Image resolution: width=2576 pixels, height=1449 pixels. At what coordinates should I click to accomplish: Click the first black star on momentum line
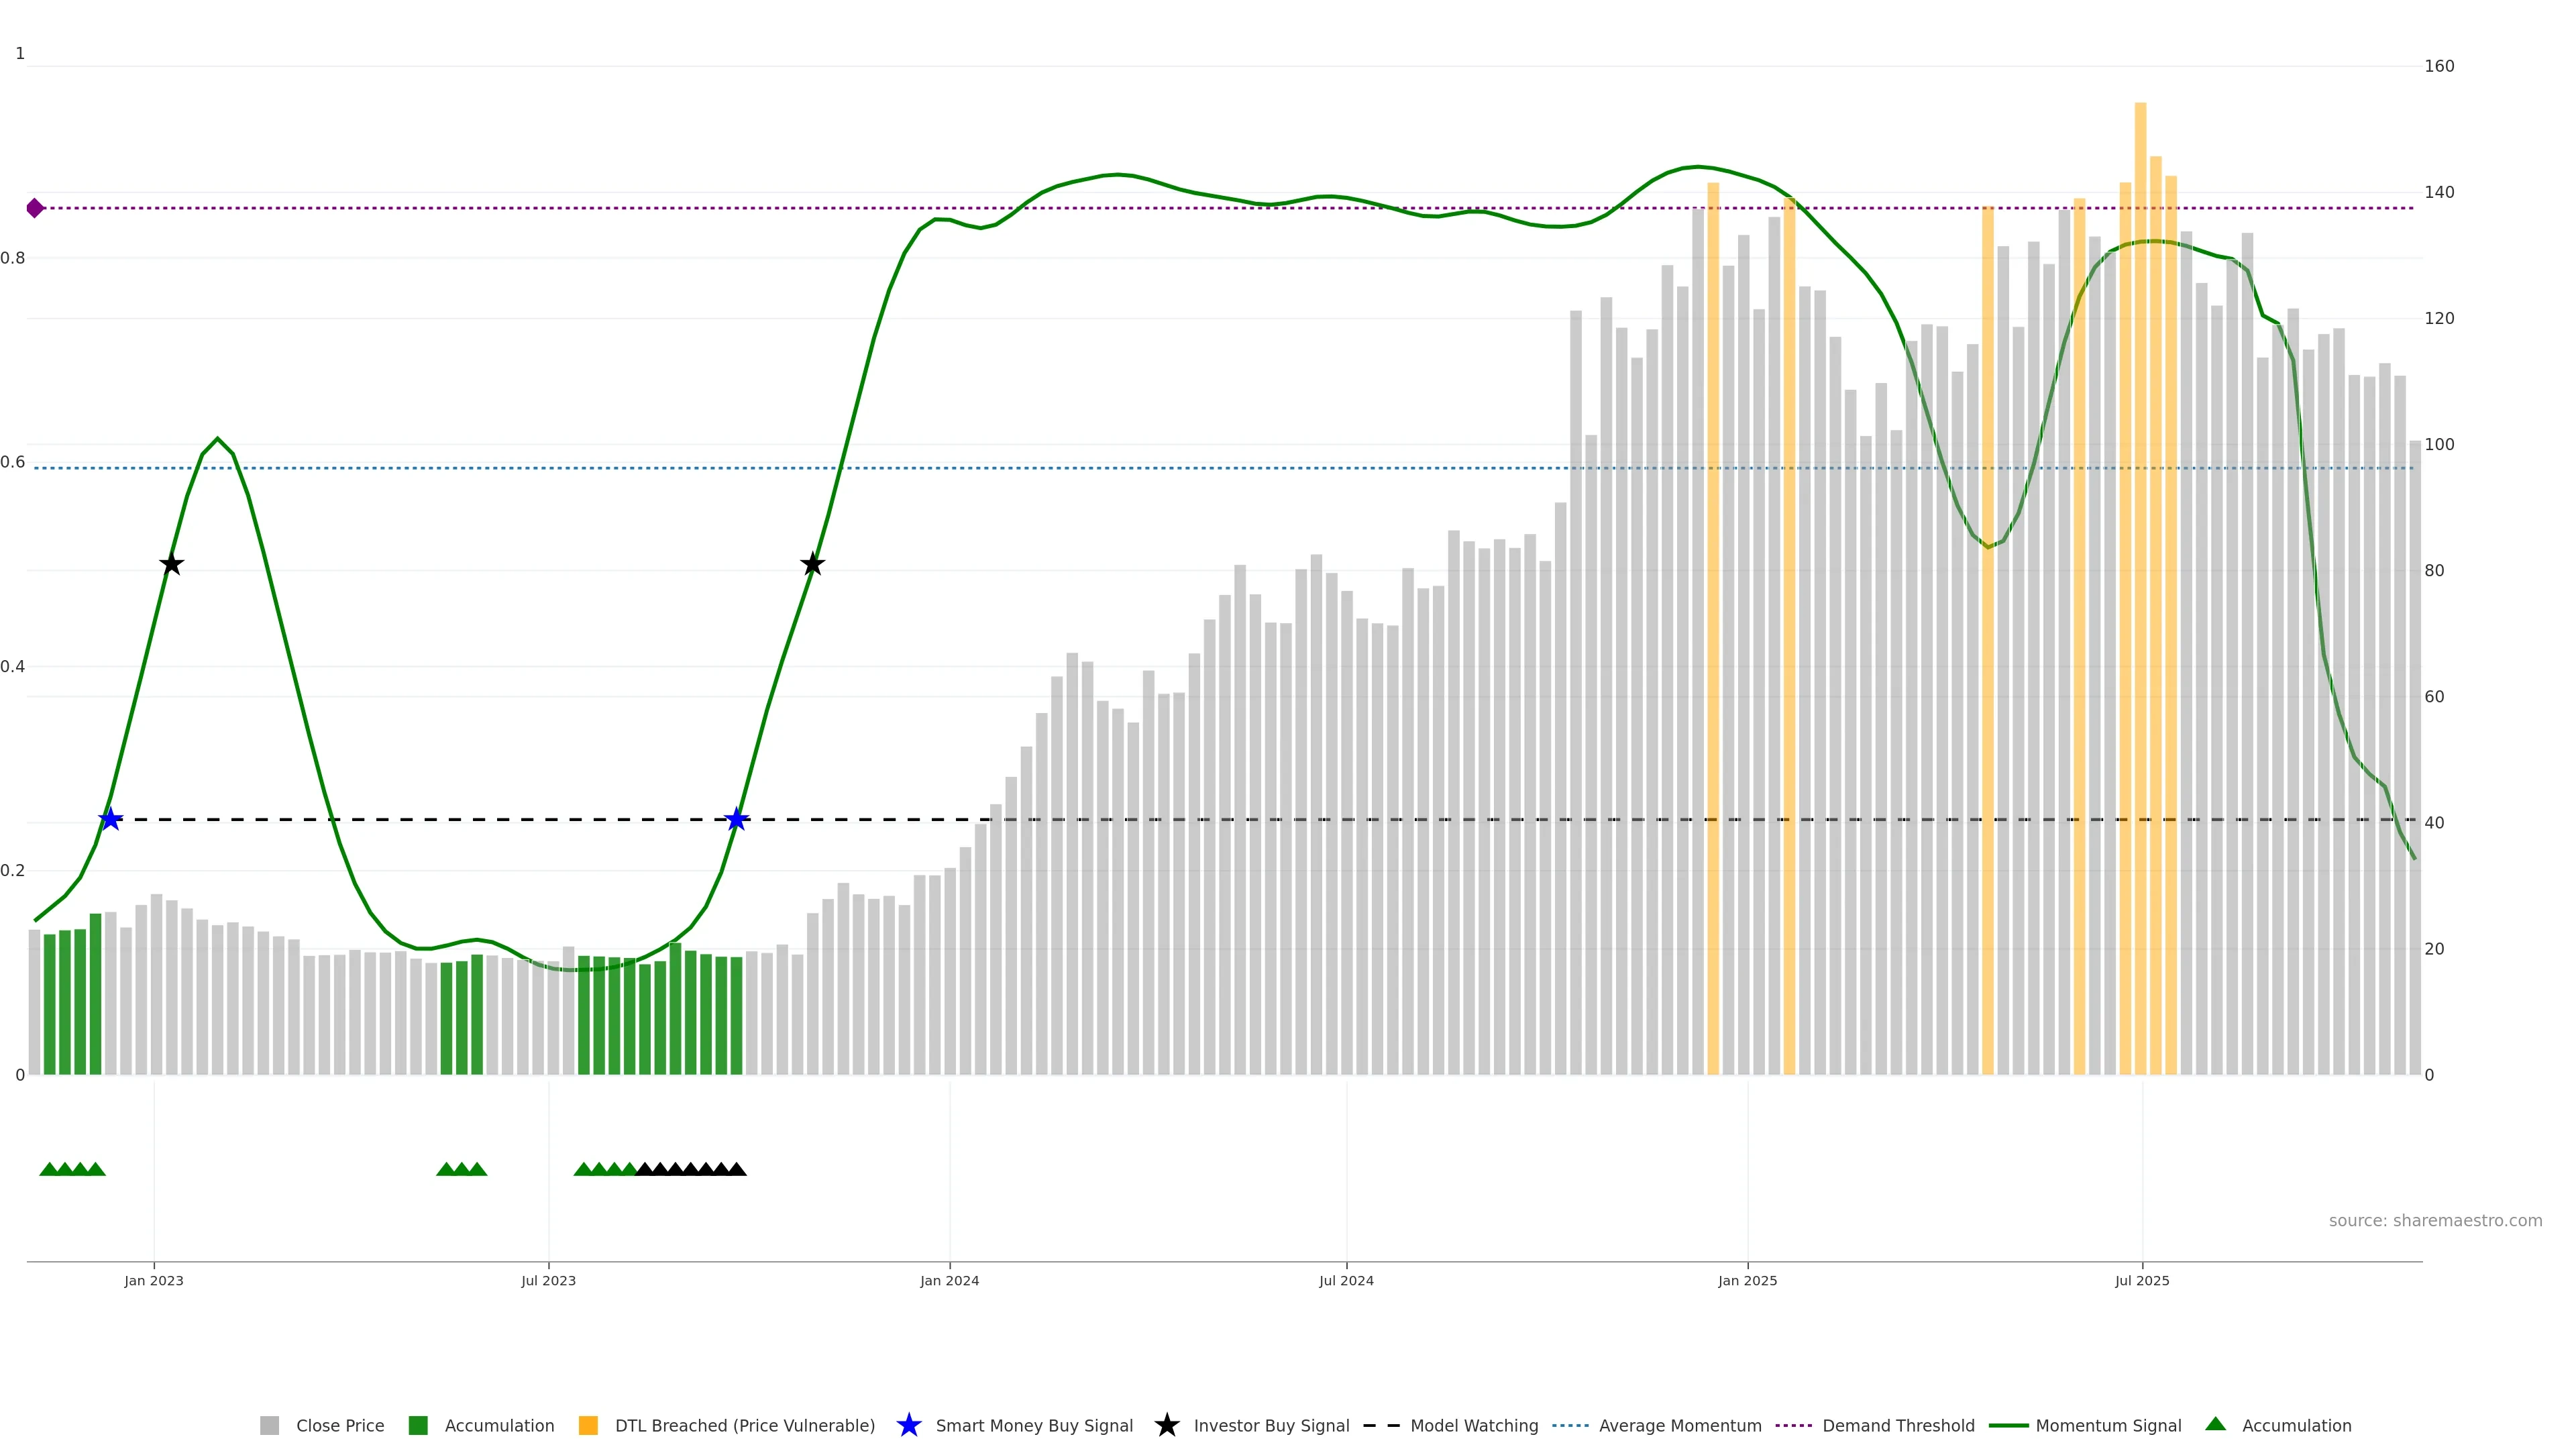(x=171, y=564)
